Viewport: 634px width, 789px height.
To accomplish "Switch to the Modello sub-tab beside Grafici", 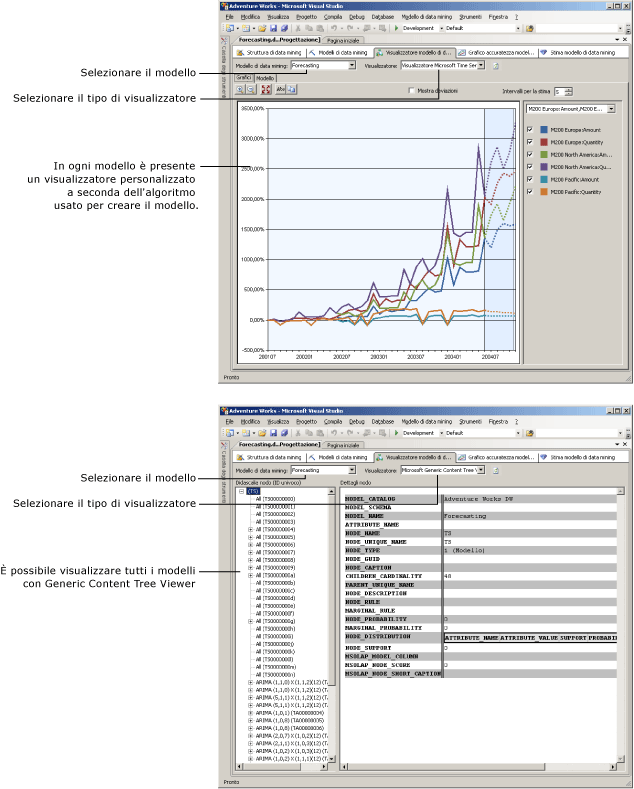I will coord(265,78).
